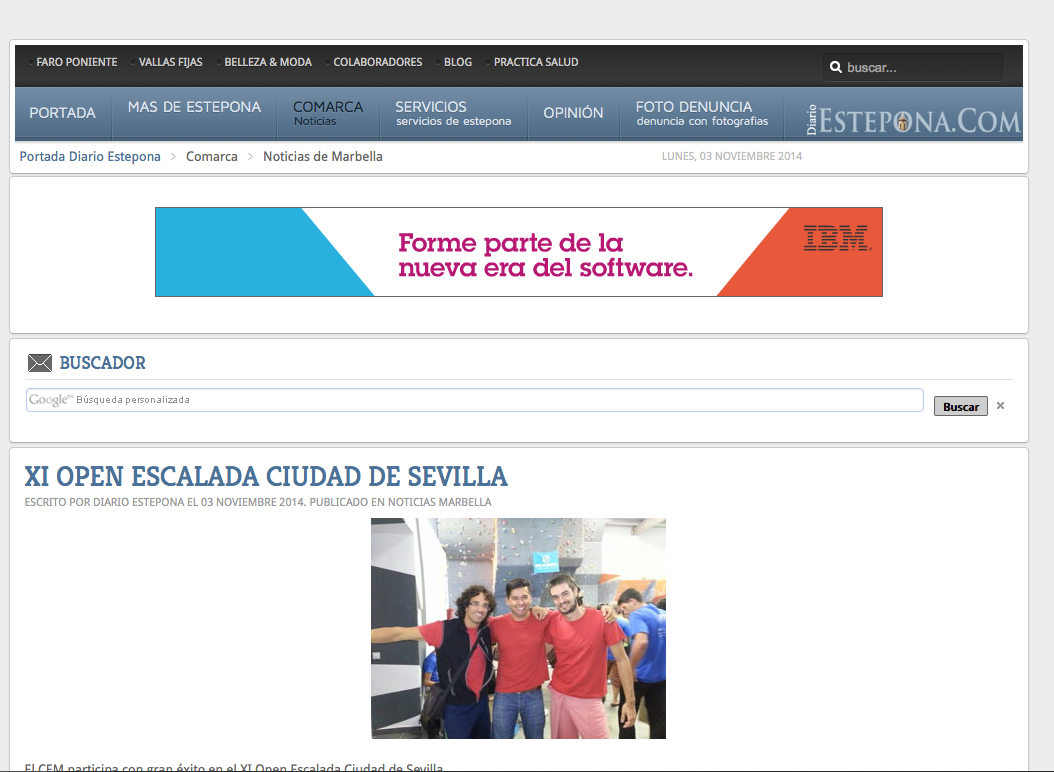Open the Opinión menu item

coord(573,113)
